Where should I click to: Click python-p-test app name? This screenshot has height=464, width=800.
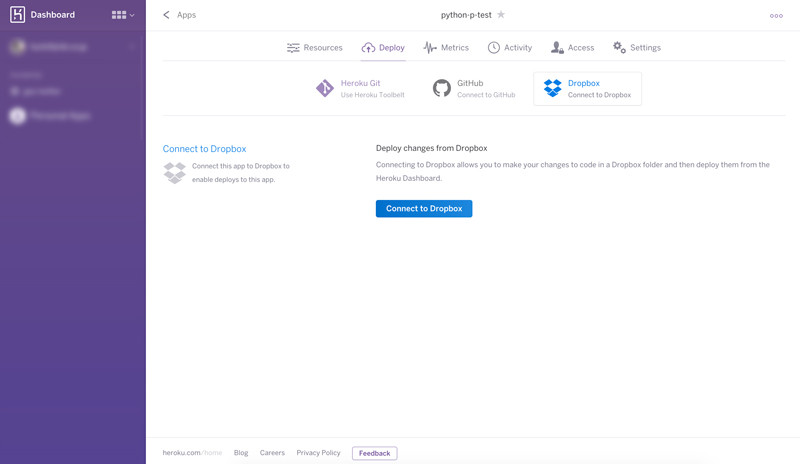coord(466,15)
